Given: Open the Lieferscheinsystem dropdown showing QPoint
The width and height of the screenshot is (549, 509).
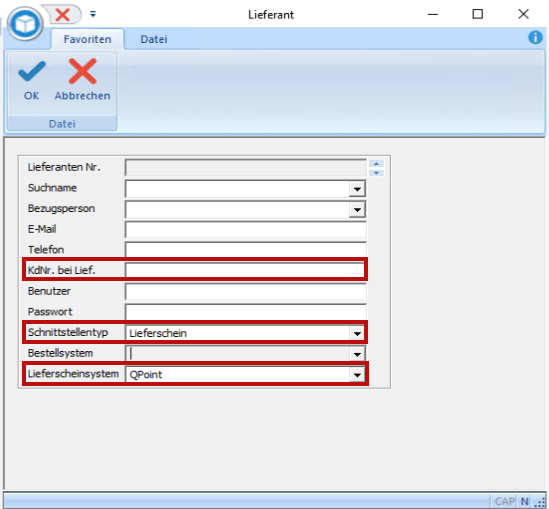Looking at the screenshot, I should point(357,375).
